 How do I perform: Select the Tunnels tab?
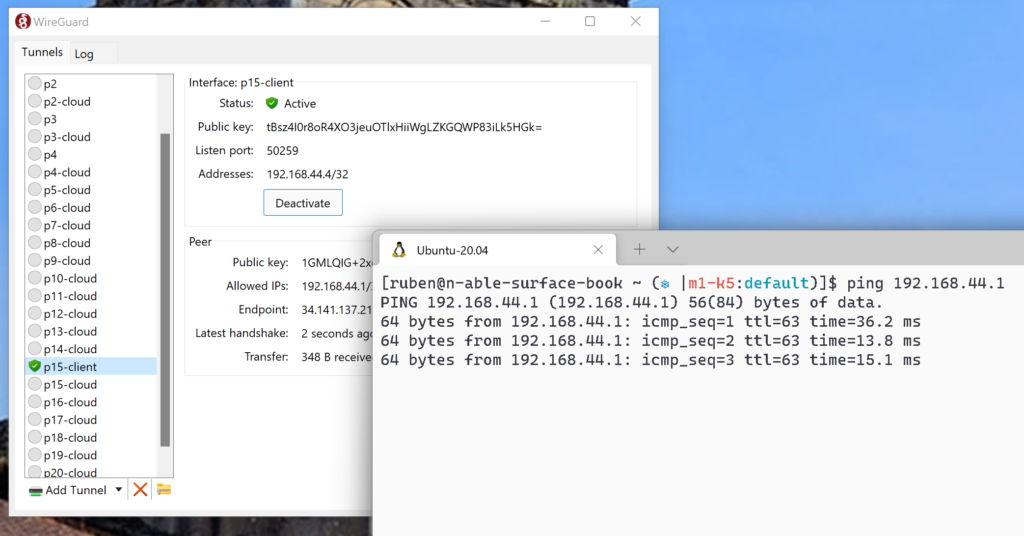click(x=42, y=53)
